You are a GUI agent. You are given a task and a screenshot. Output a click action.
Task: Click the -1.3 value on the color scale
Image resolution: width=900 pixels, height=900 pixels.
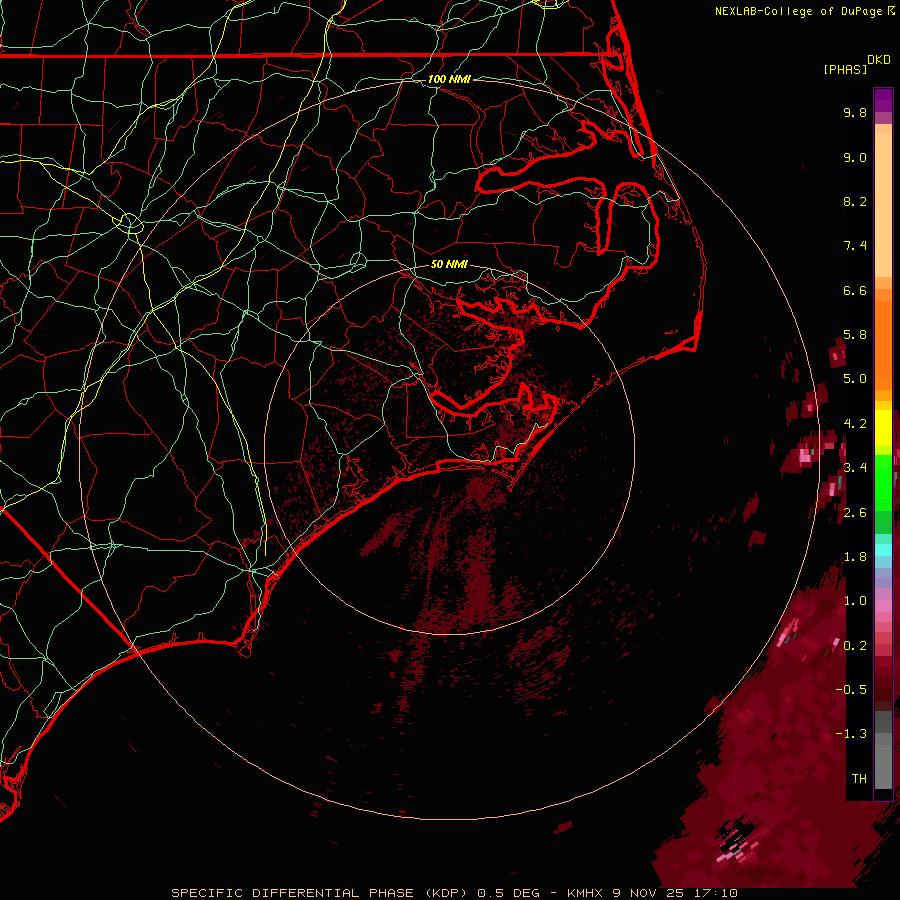pyautogui.click(x=851, y=734)
